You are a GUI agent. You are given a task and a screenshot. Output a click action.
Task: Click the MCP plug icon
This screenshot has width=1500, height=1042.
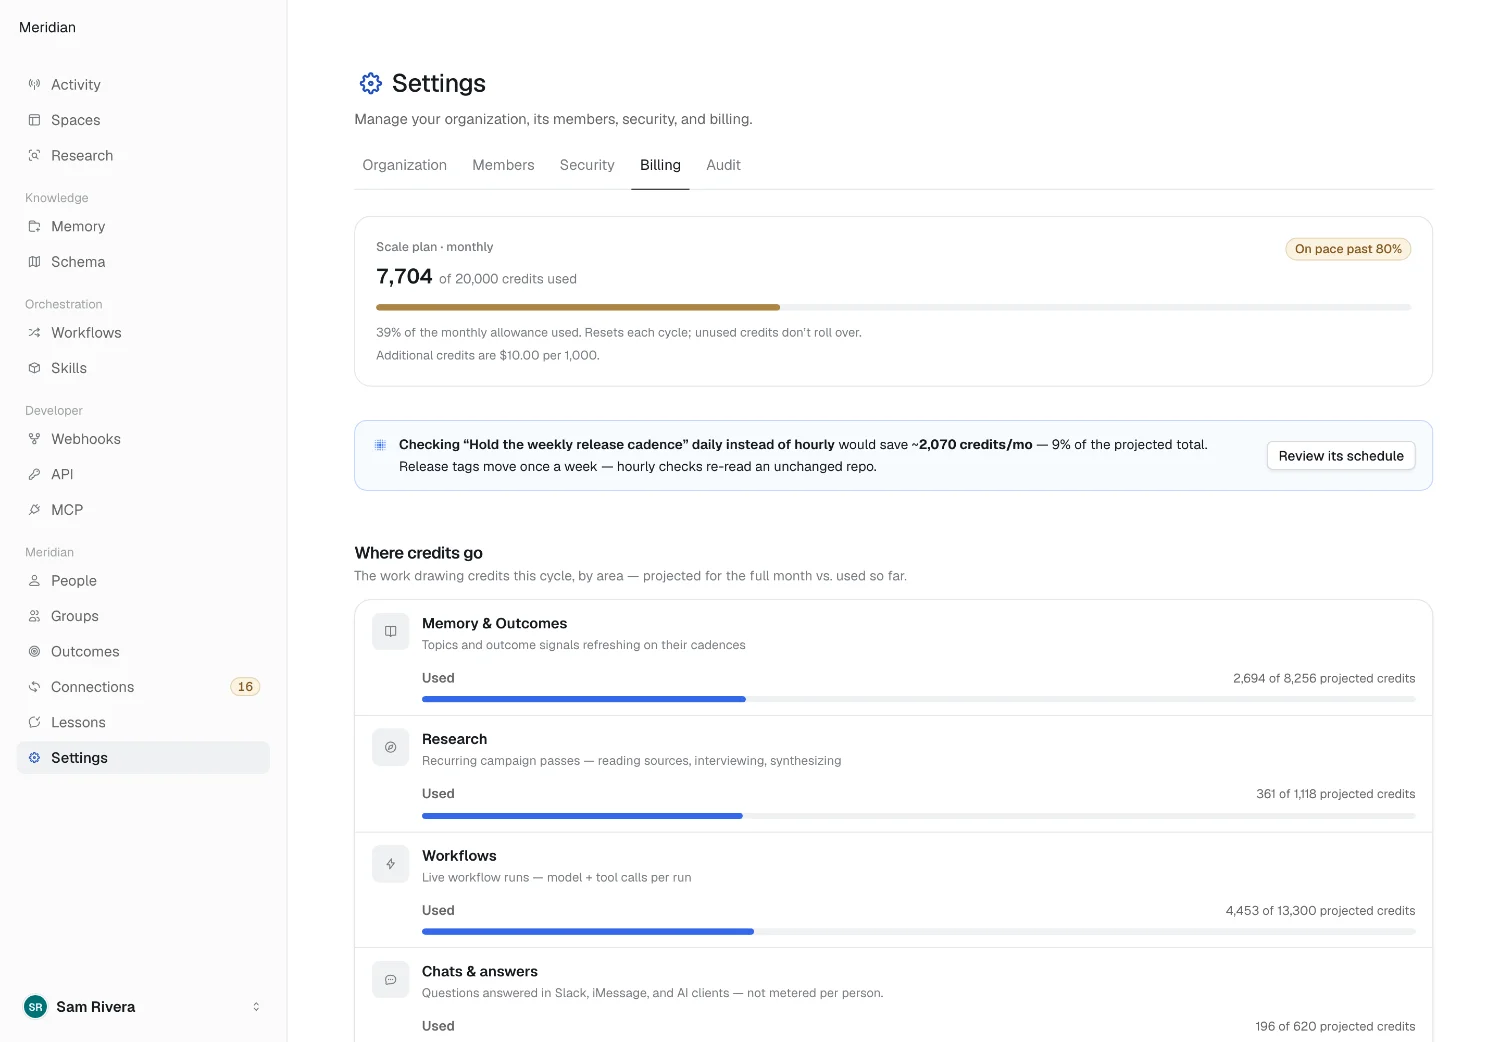click(34, 510)
